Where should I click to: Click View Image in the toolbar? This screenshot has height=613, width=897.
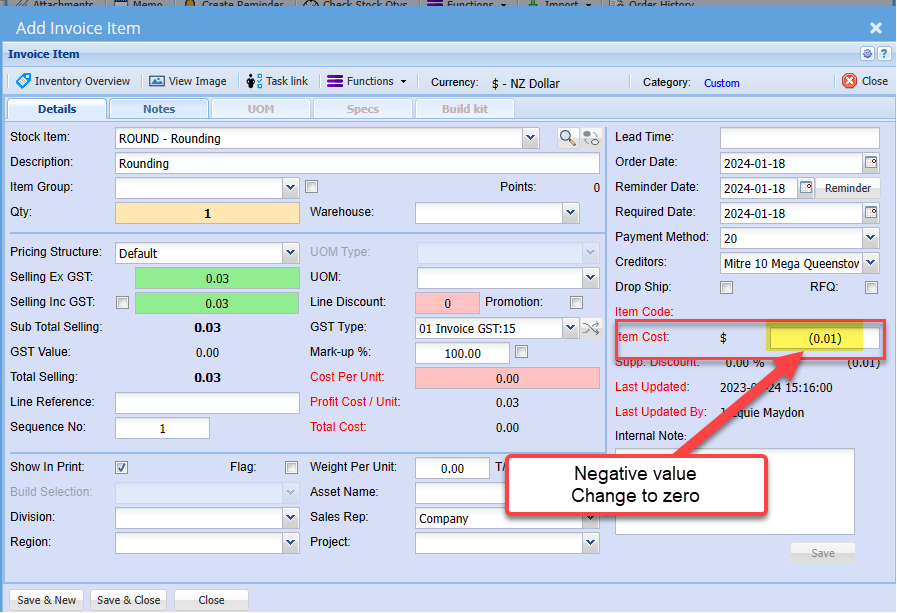tap(188, 82)
